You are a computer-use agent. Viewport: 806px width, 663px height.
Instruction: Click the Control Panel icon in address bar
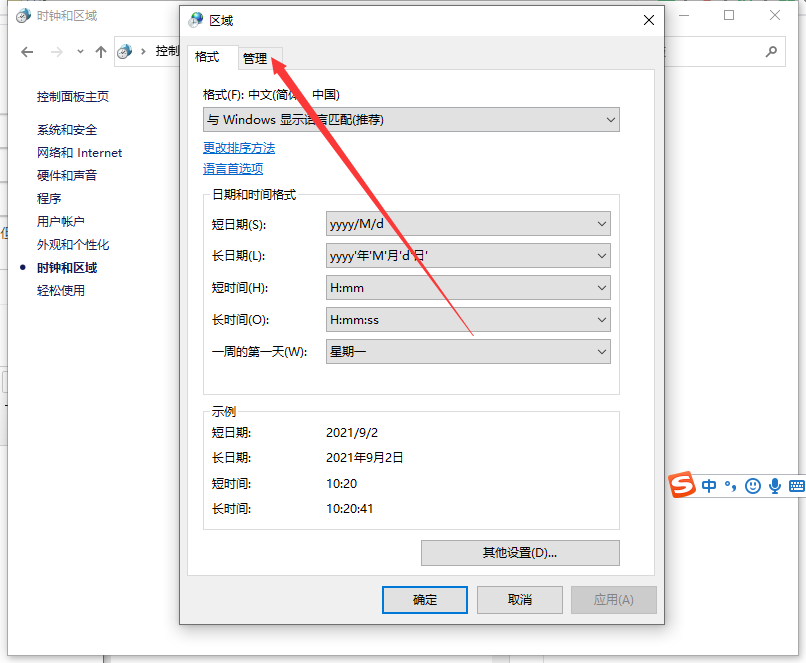(124, 52)
